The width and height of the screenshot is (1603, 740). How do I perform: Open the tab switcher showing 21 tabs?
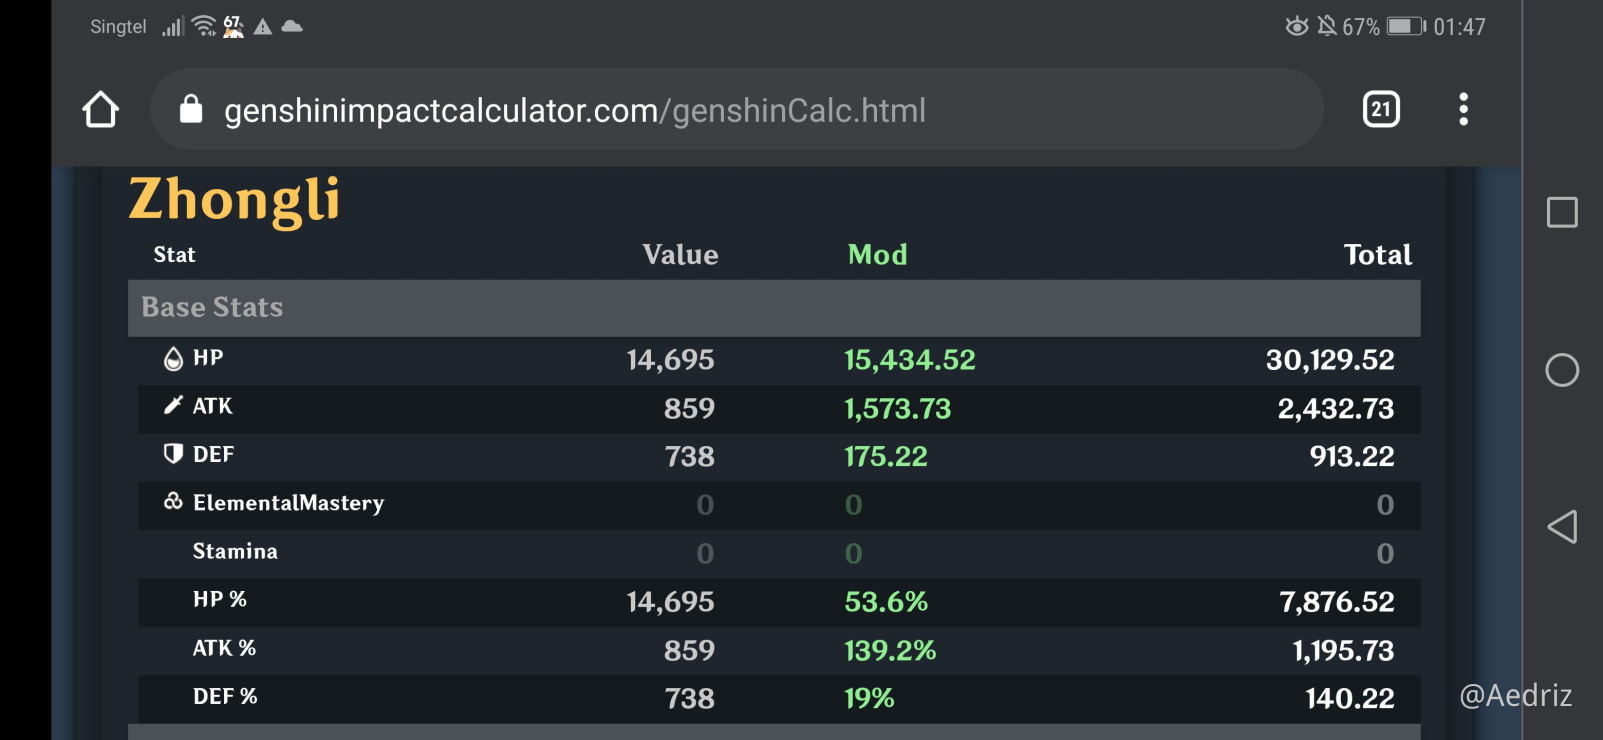[1381, 109]
